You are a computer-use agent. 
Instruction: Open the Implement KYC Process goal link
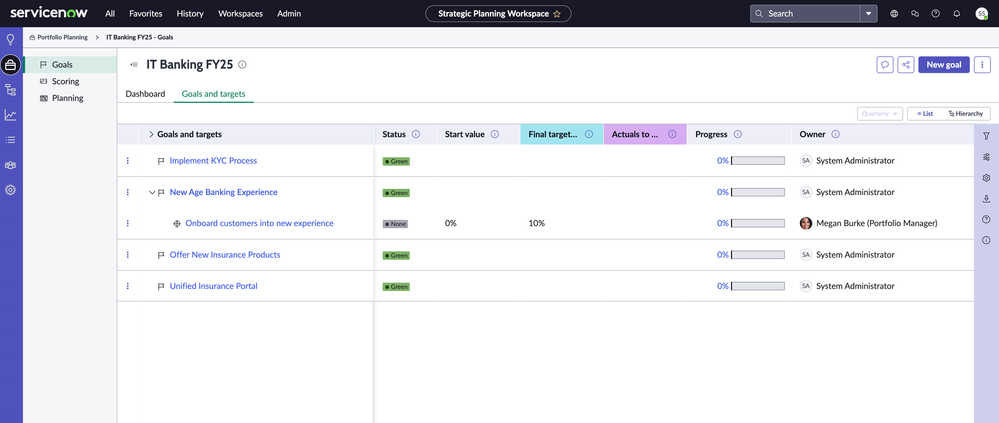coord(213,161)
